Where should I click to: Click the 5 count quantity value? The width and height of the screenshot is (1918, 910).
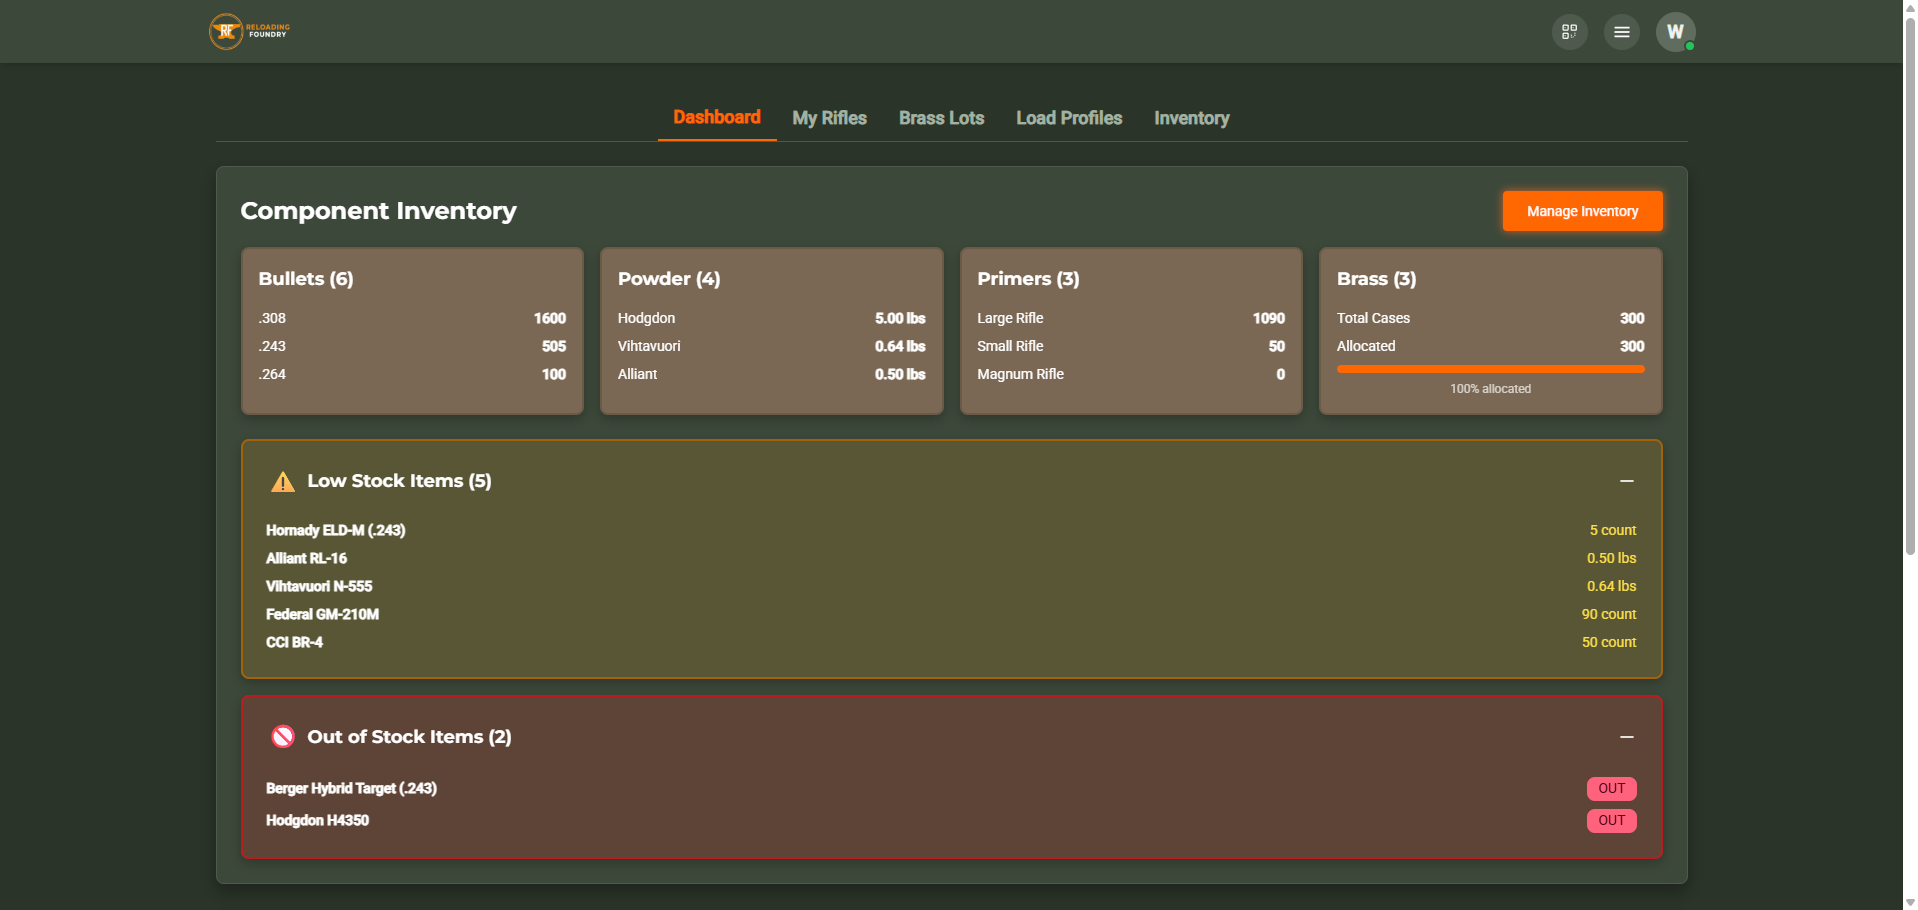pyautogui.click(x=1613, y=530)
